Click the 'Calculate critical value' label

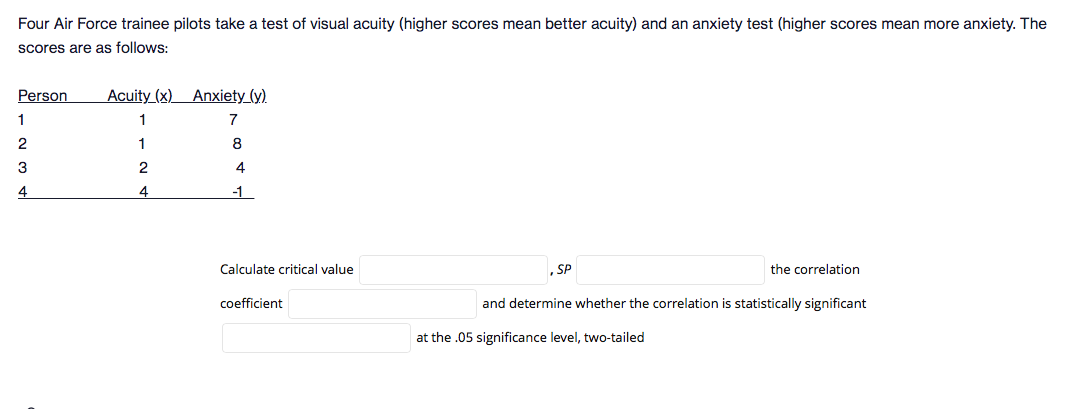coord(286,270)
